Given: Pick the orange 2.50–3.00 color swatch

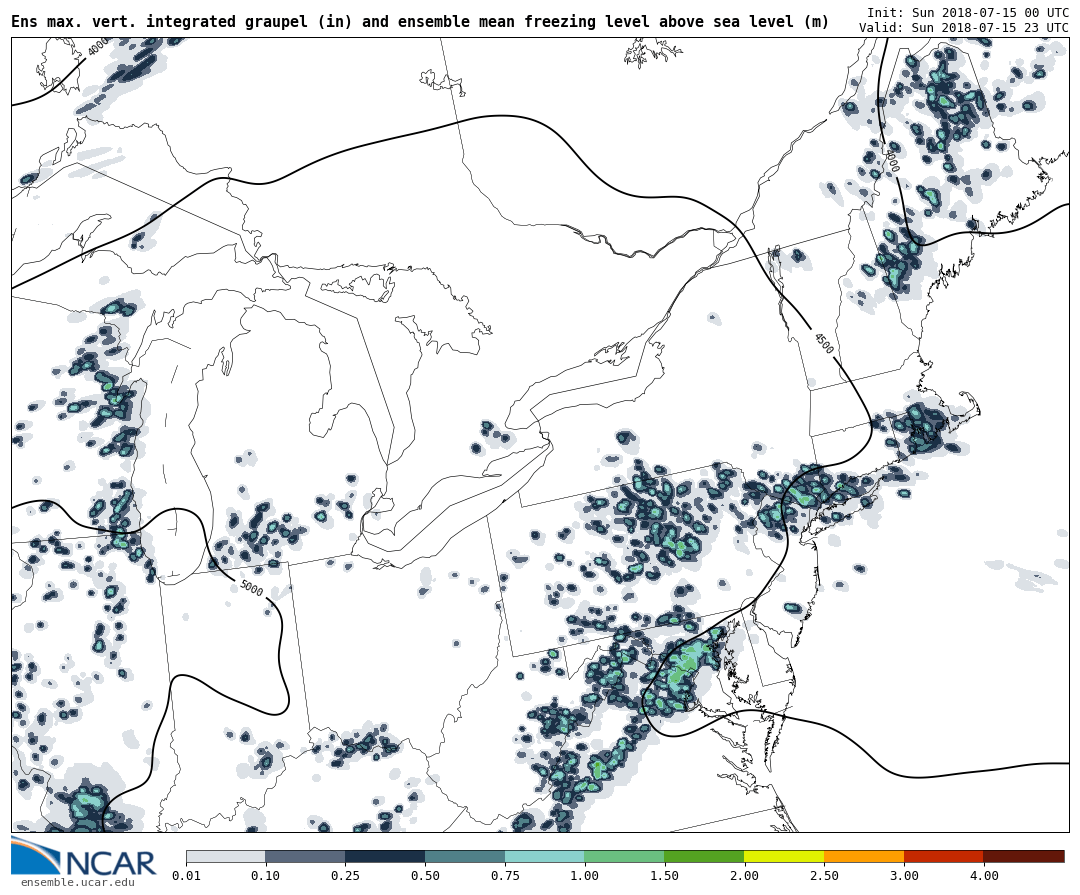Looking at the screenshot, I should [864, 857].
